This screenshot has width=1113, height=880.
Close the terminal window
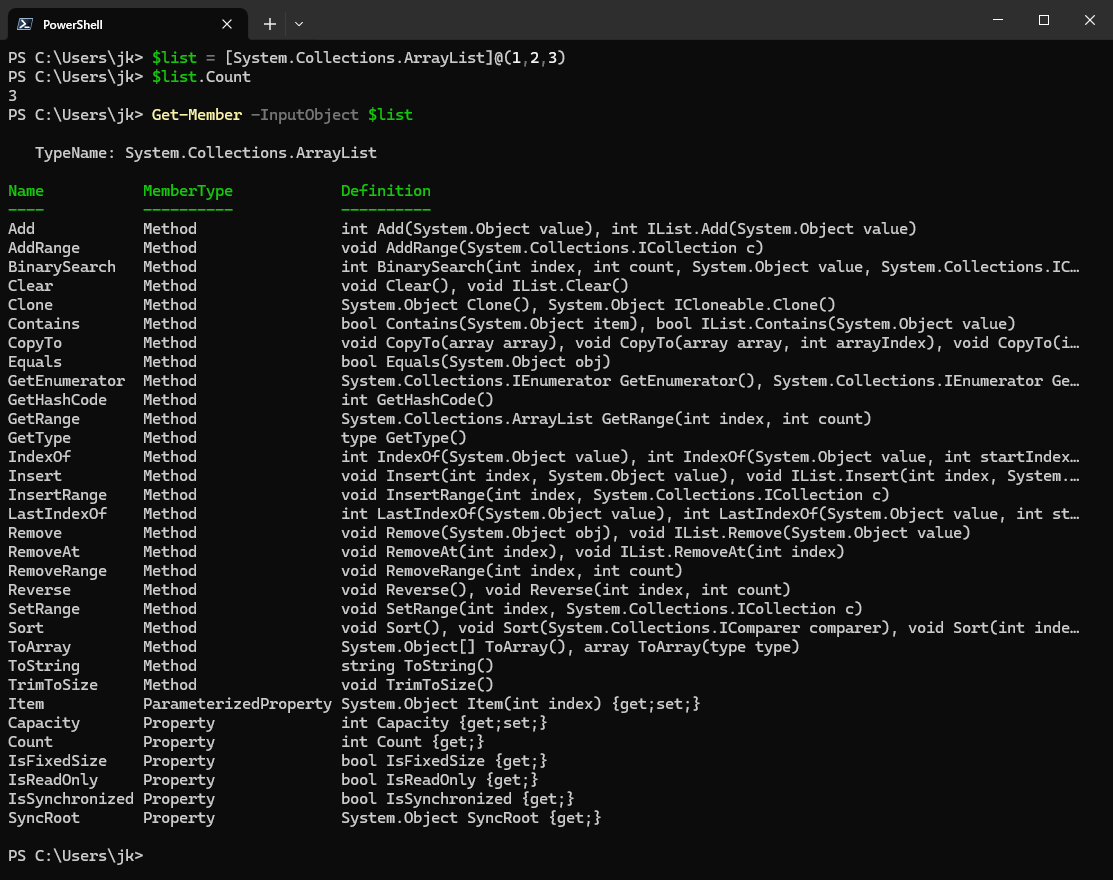(1089, 20)
